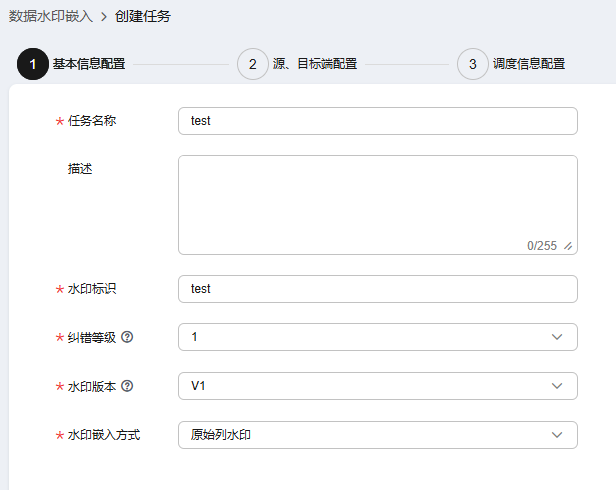Click 创建任务 breadcrumb text
616x490 pixels.
click(143, 17)
